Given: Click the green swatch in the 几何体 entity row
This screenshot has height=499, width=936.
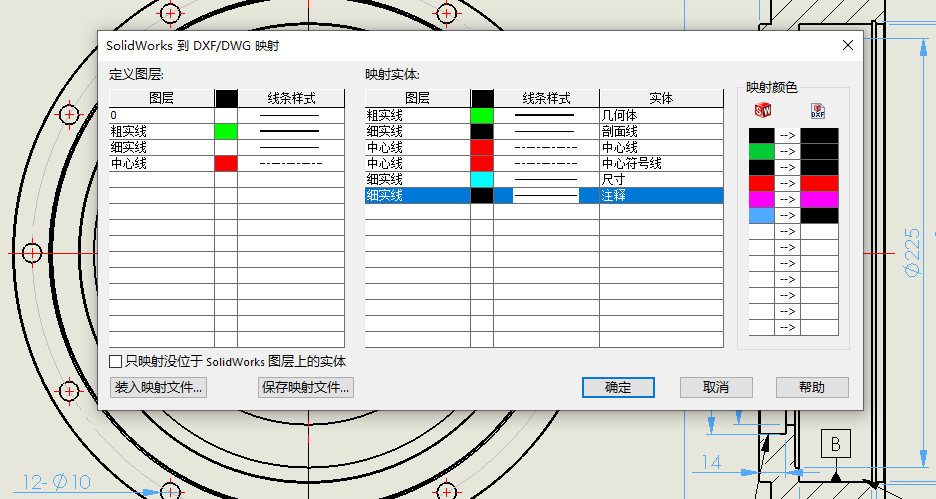Looking at the screenshot, I should pyautogui.click(x=482, y=115).
